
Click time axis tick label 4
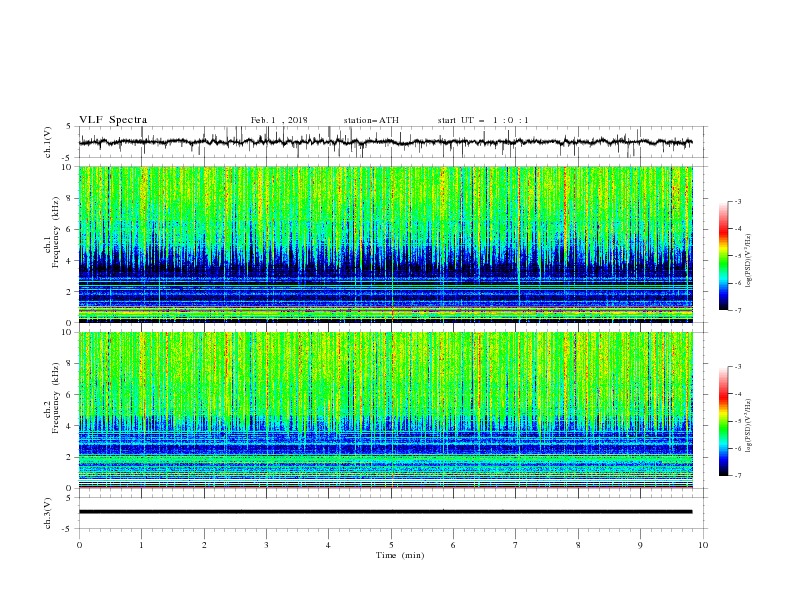[329, 545]
